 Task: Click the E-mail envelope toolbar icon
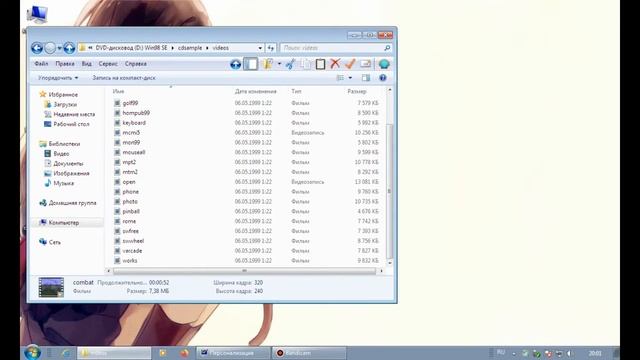(365, 64)
